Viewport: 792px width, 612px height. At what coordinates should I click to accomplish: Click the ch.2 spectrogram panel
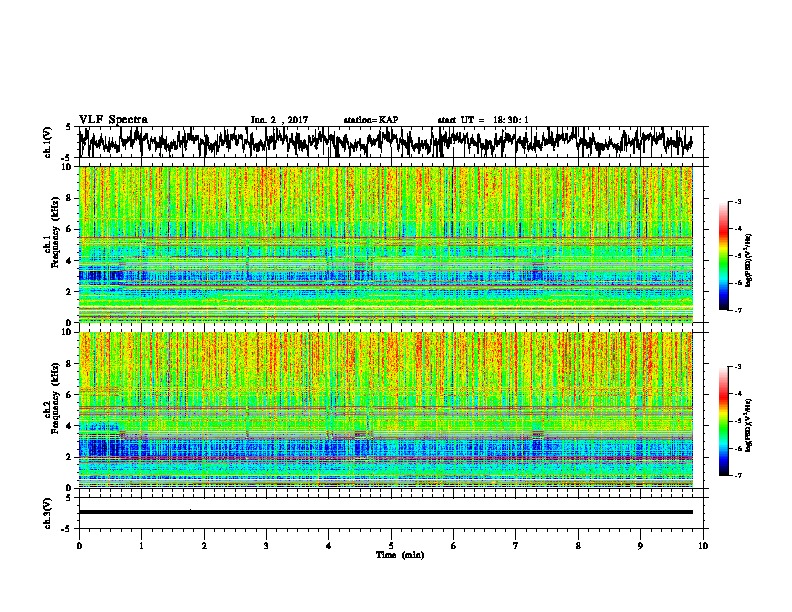click(385, 410)
